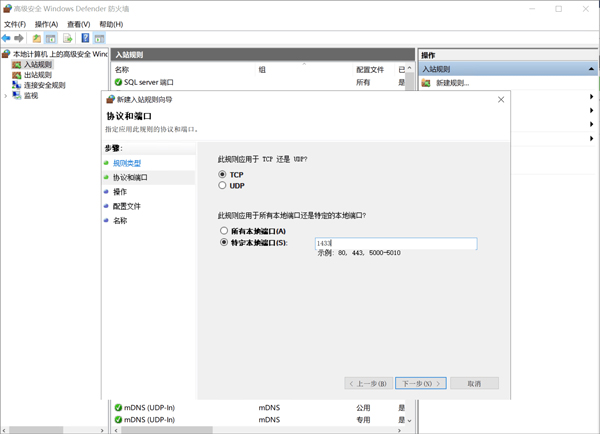
Task: Select 入站规则 in the tree
Action: [x=38, y=65]
